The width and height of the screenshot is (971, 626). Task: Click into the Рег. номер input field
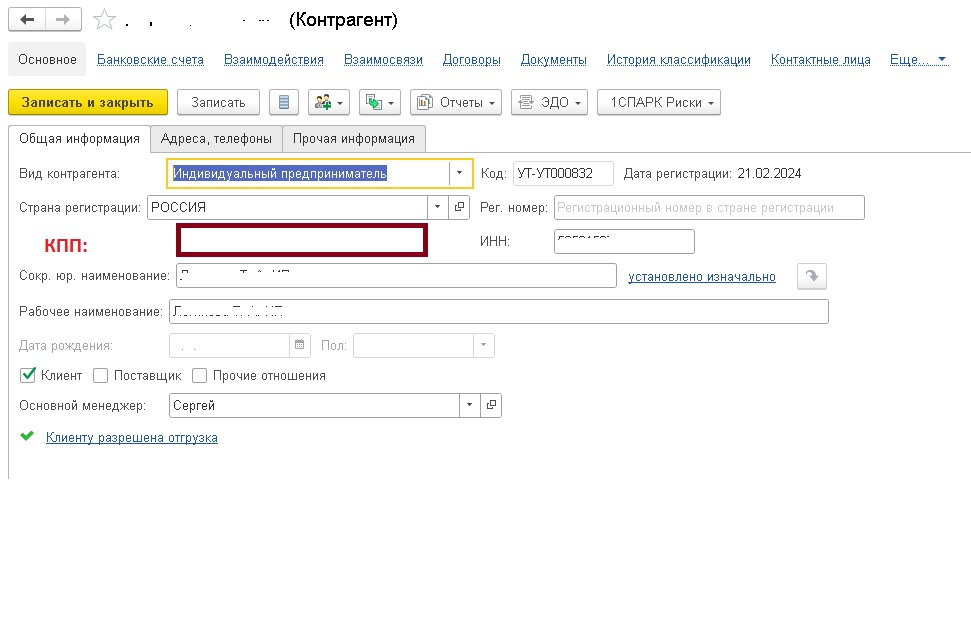click(709, 207)
